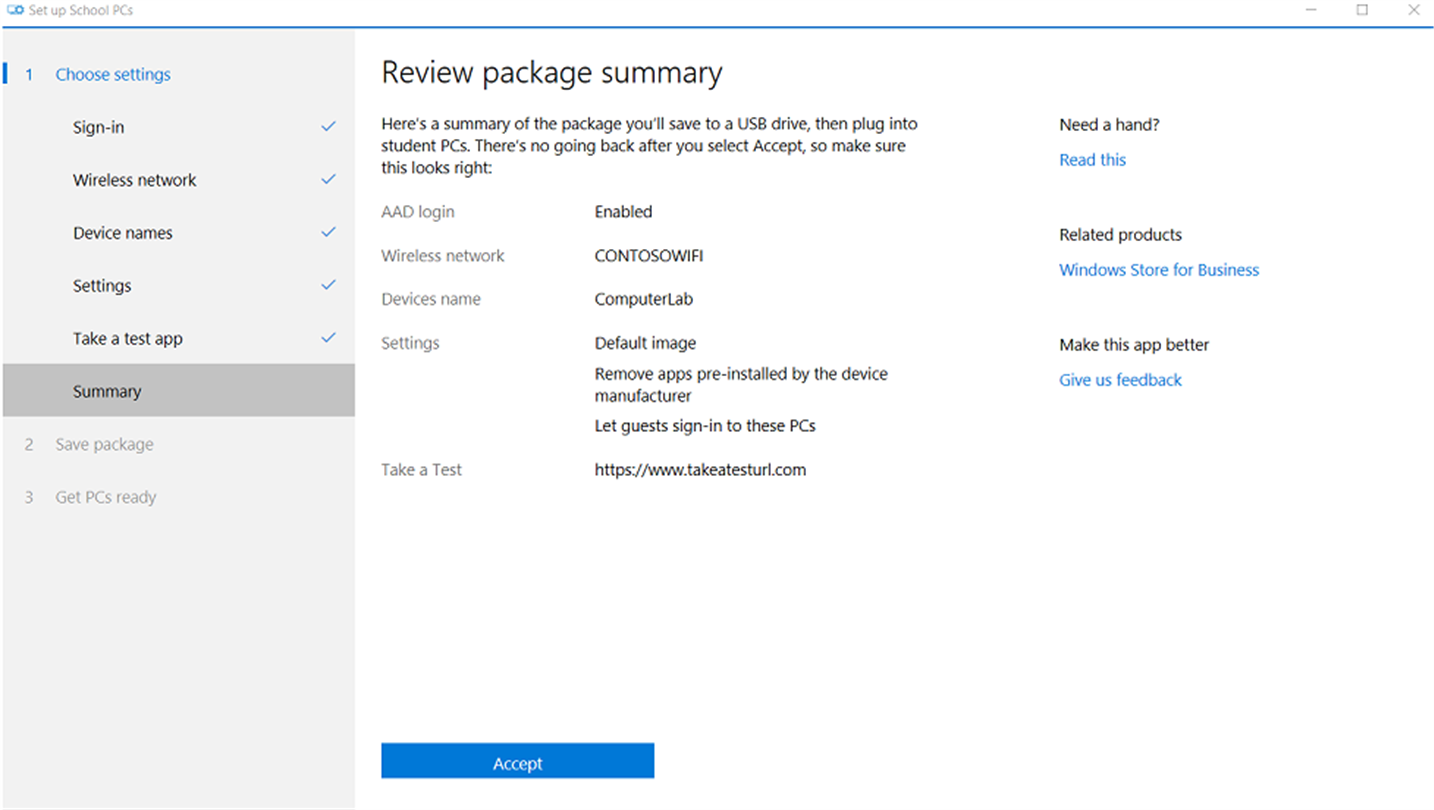The image size is (1434, 810).
Task: Click the checkmark next to Settings
Action: click(328, 286)
